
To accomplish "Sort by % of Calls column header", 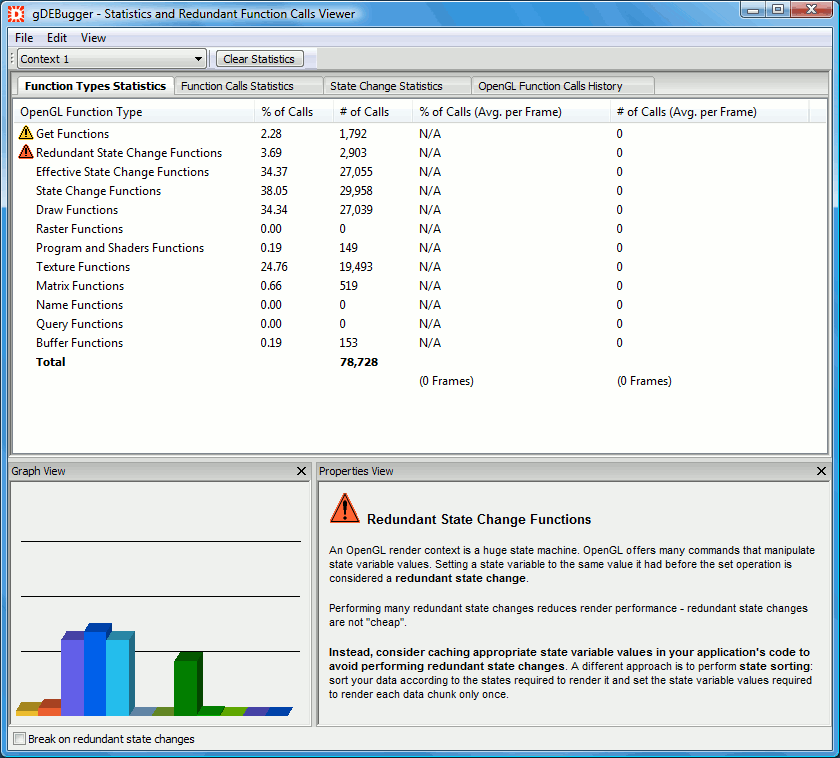I will click(287, 112).
